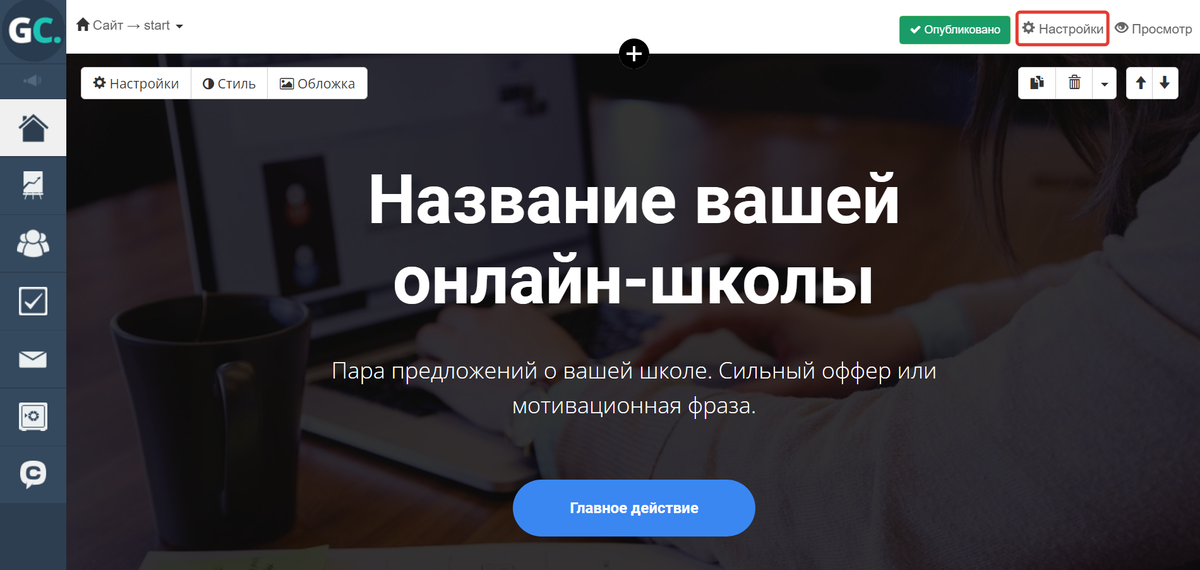The width and height of the screenshot is (1200, 570).
Task: Open the home icon in the left sidebar
Action: pos(33,128)
